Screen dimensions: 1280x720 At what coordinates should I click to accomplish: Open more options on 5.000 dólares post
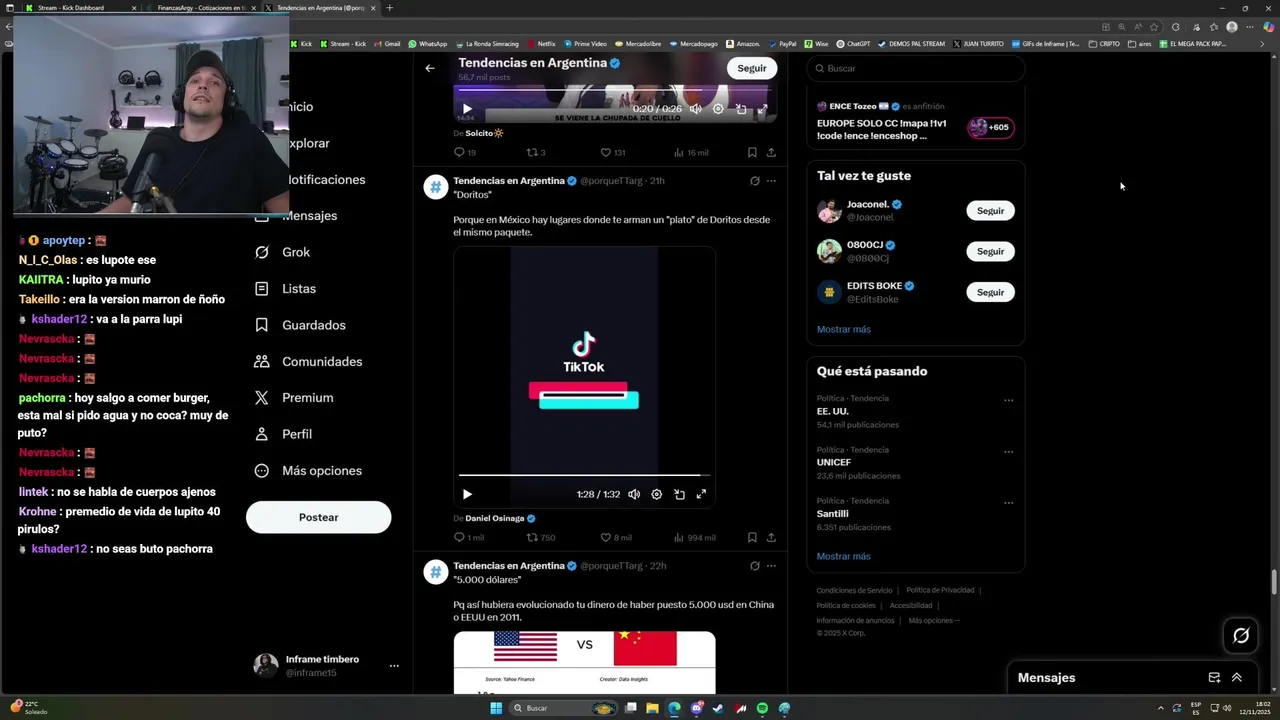(x=771, y=566)
